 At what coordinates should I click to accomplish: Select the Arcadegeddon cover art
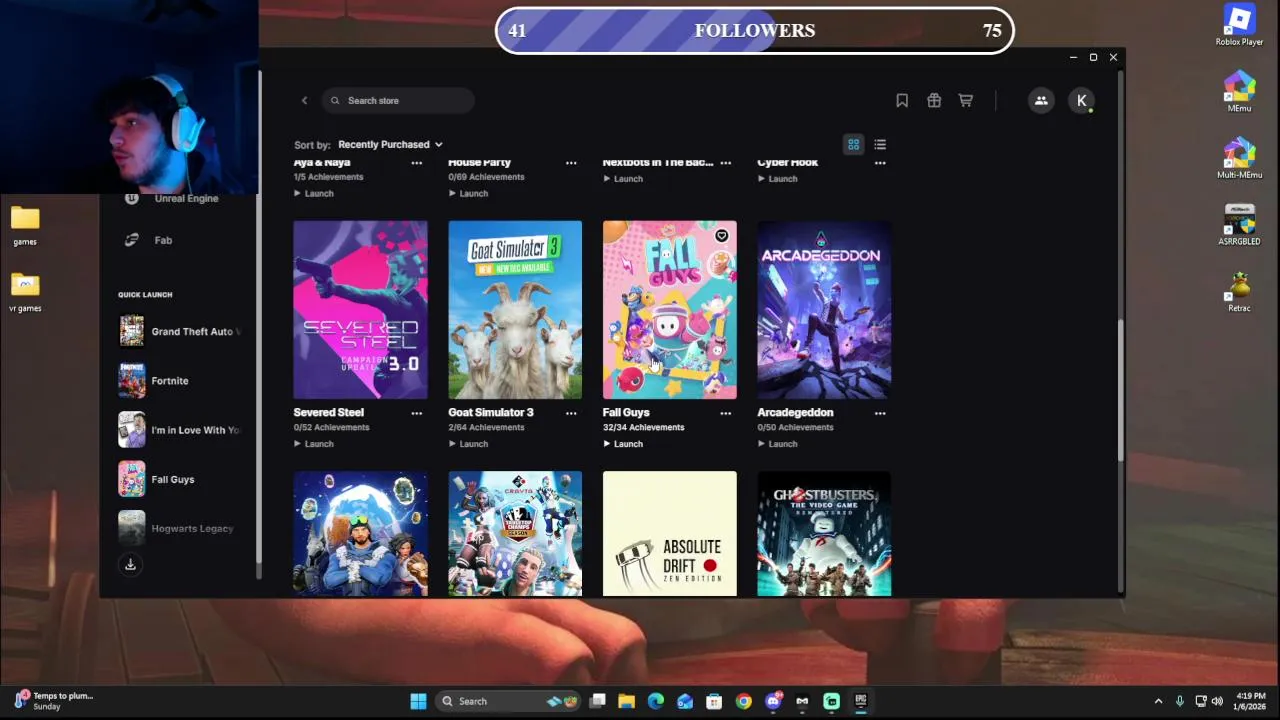pos(824,310)
